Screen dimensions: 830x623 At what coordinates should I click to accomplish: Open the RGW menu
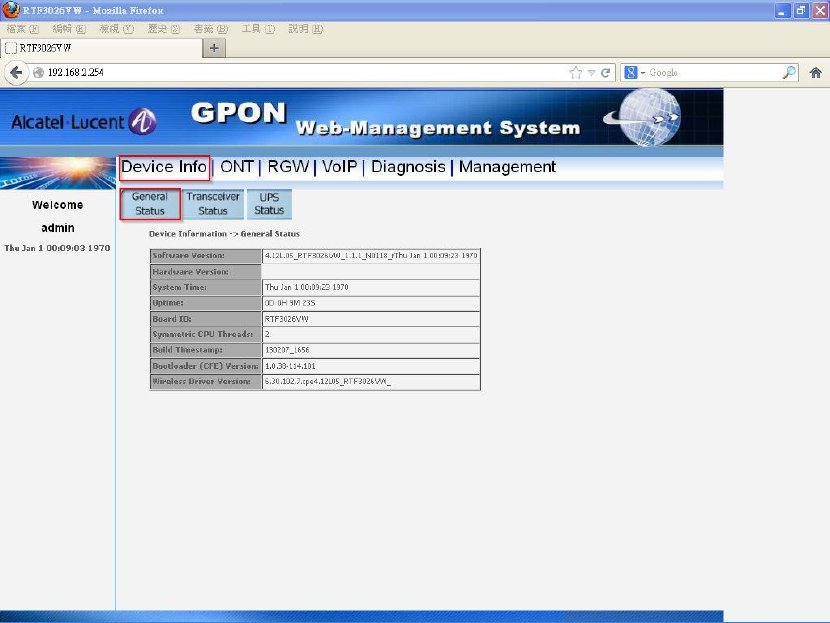pos(288,167)
